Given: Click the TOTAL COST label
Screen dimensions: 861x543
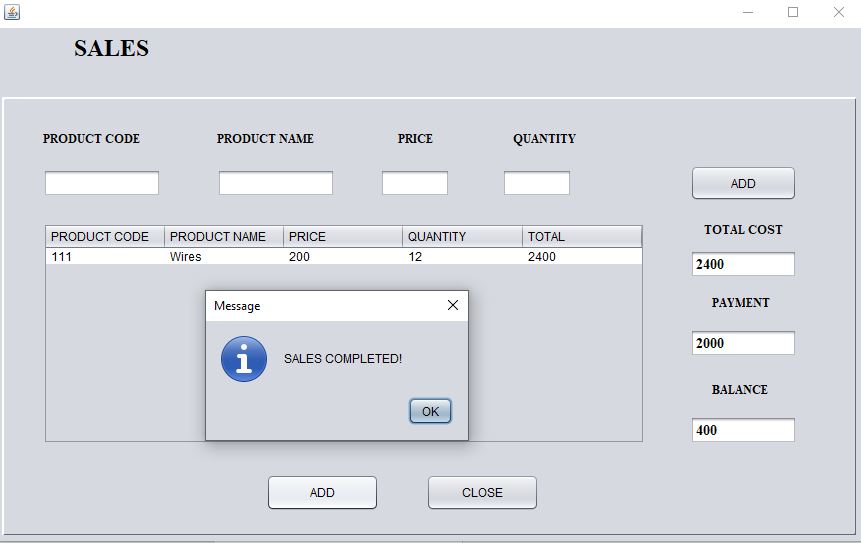Looking at the screenshot, I should [x=743, y=229].
